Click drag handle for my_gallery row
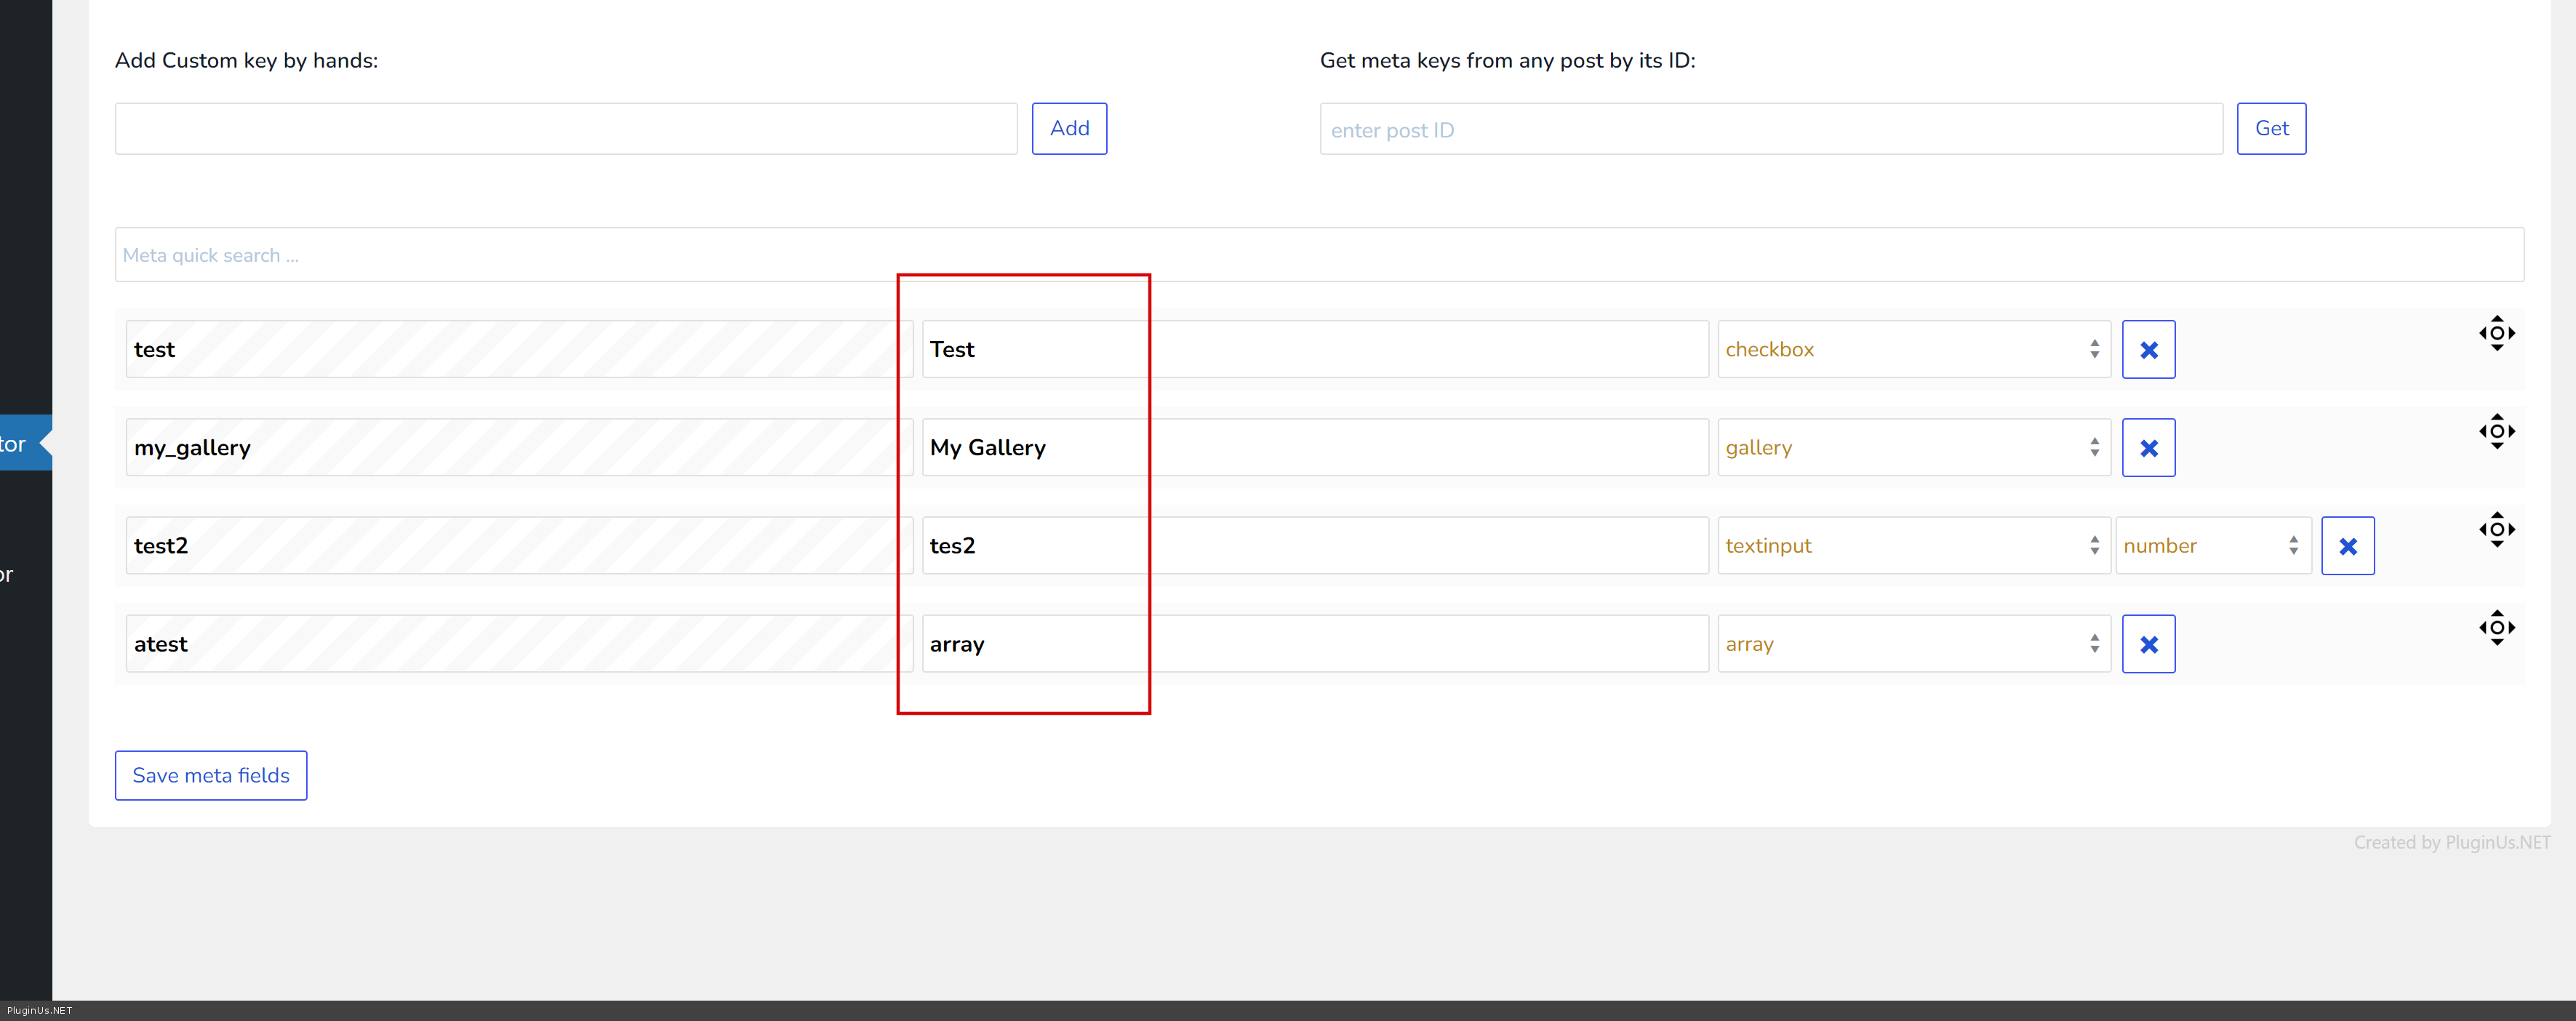Screen dimensions: 2576x1021 (2496, 431)
